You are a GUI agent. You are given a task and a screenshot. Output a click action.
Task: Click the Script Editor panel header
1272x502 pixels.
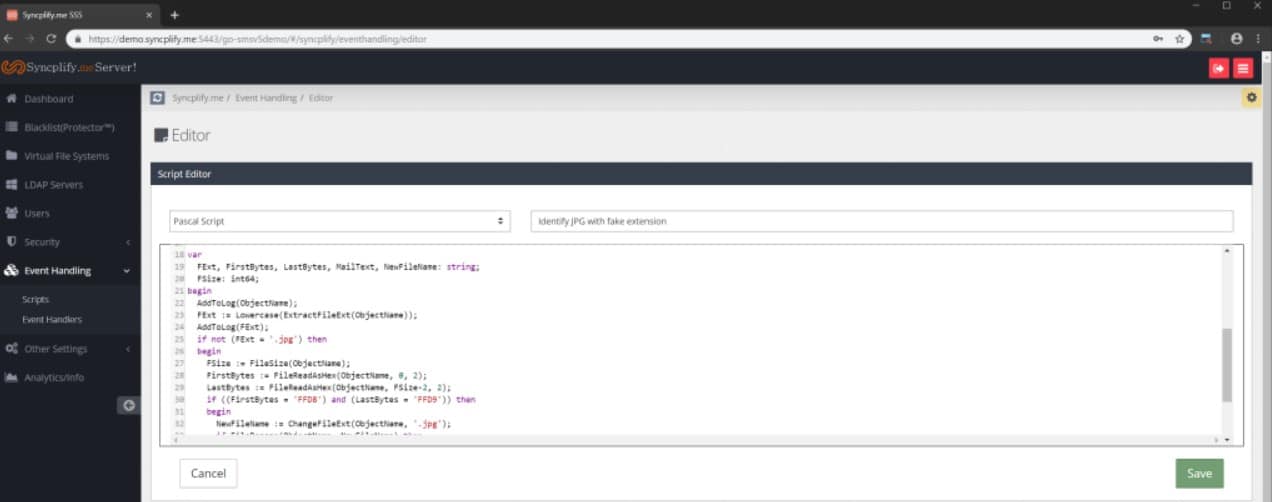pyautogui.click(x=701, y=174)
